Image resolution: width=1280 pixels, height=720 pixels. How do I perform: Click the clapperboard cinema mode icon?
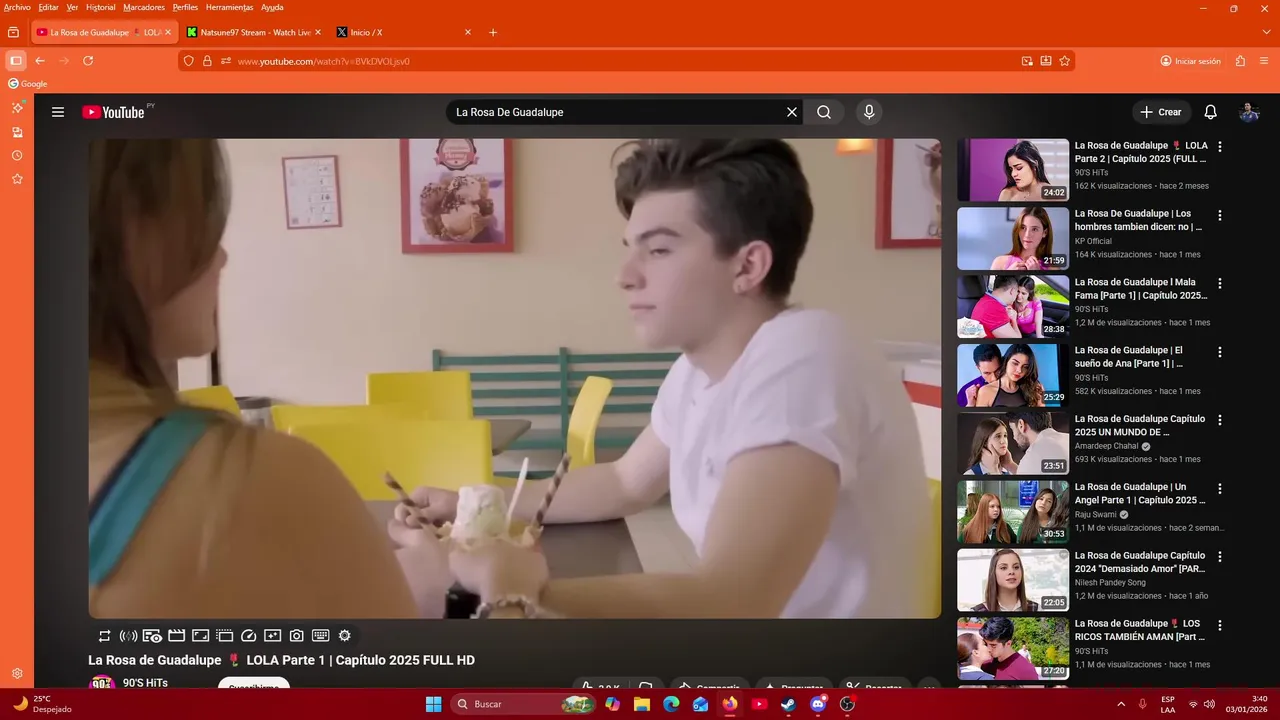click(176, 636)
